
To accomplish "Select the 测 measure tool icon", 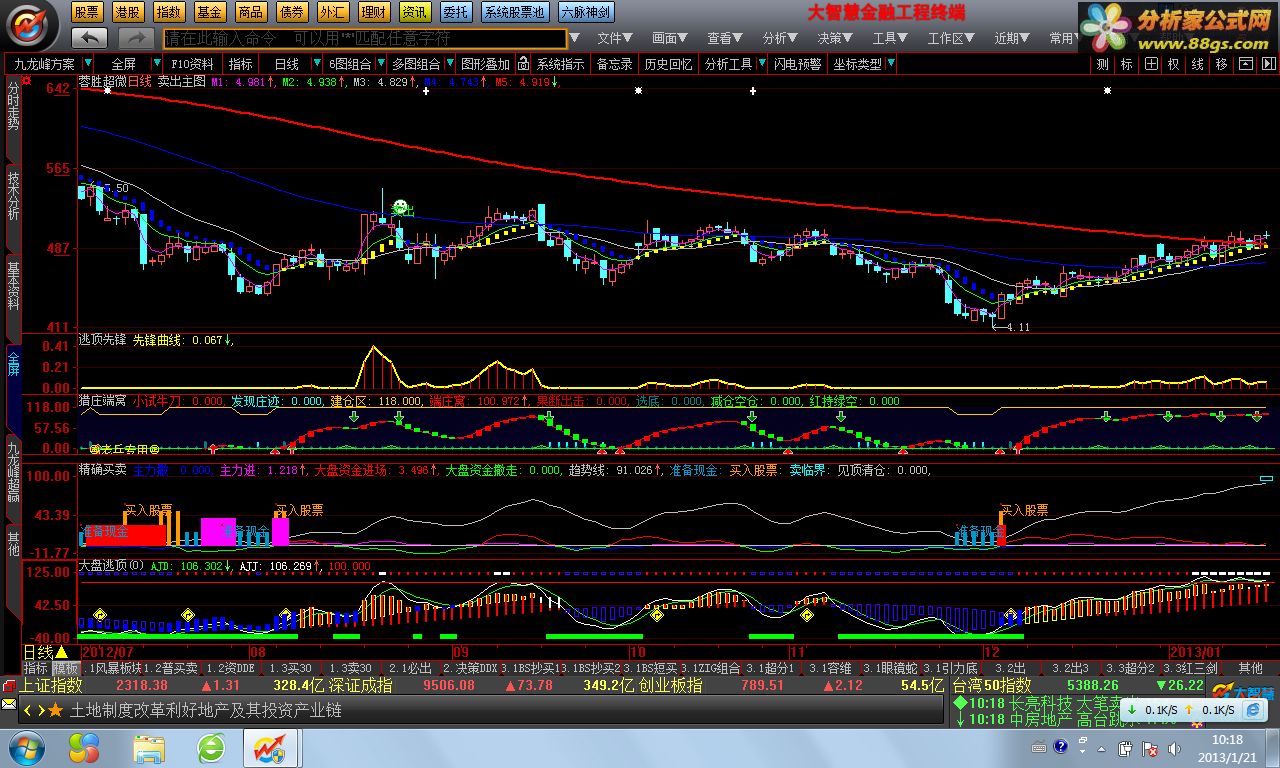I will [1102, 63].
